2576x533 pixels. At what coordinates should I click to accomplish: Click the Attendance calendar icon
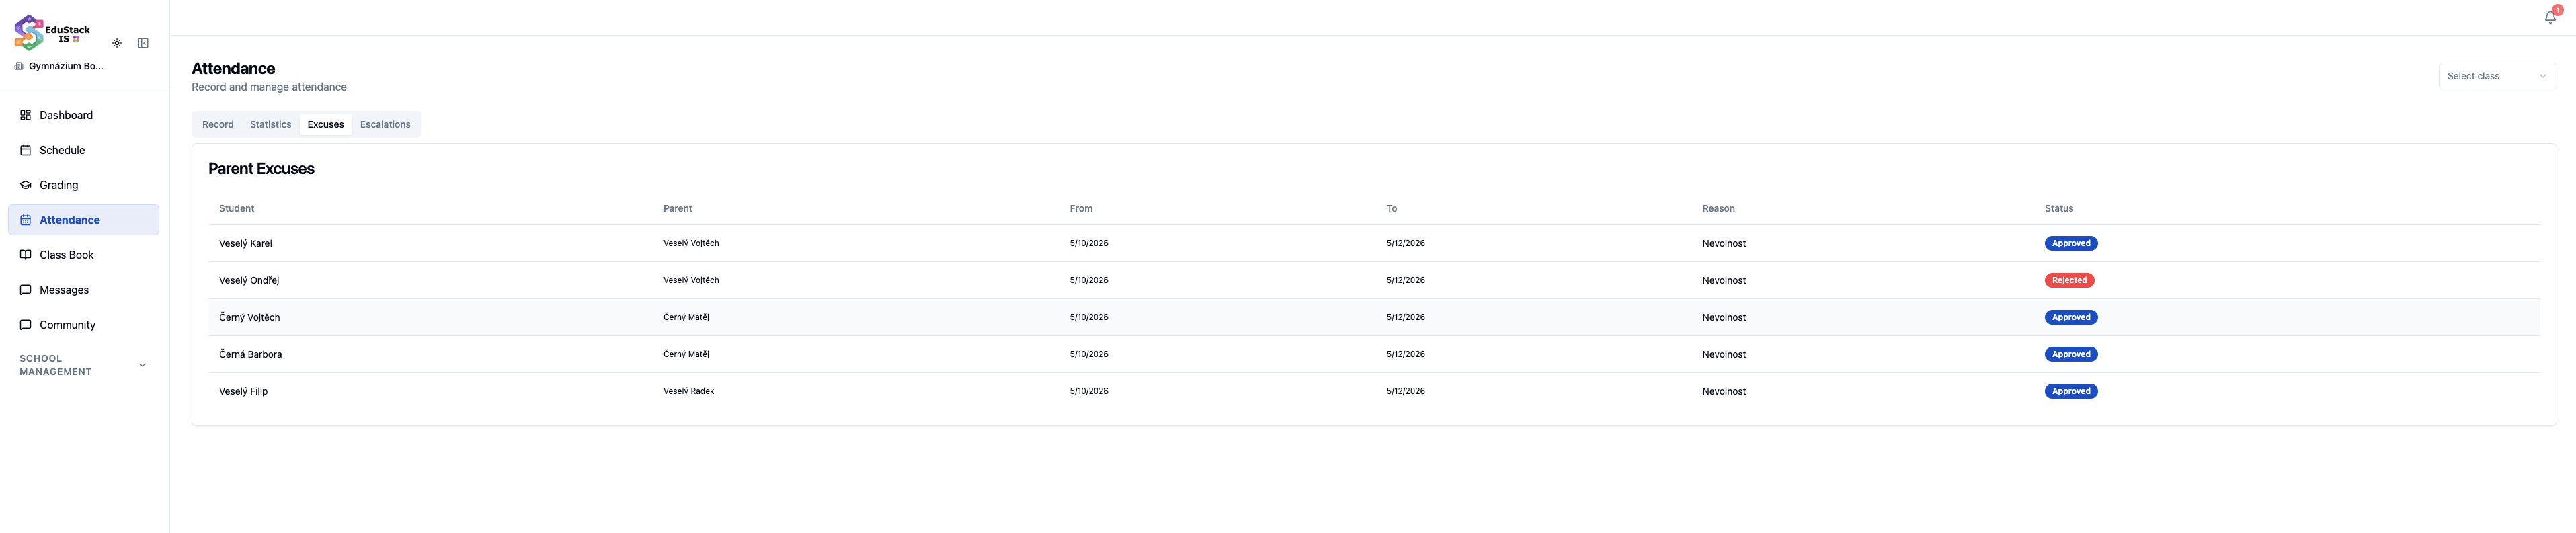coord(26,220)
